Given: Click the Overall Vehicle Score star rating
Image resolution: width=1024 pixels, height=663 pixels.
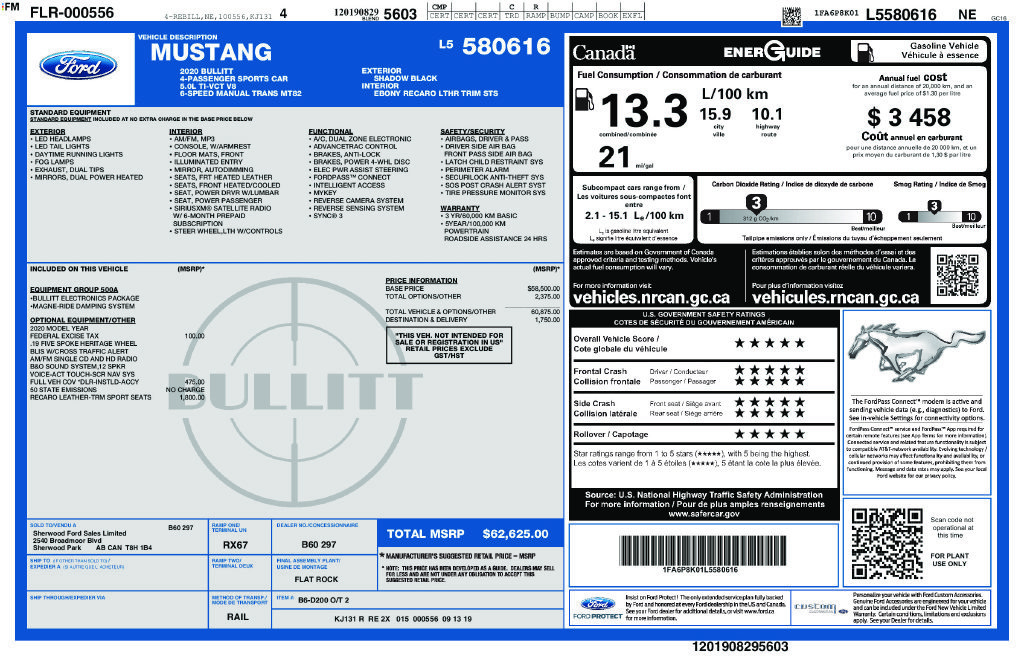Looking at the screenshot, I should pyautogui.click(x=769, y=343).
